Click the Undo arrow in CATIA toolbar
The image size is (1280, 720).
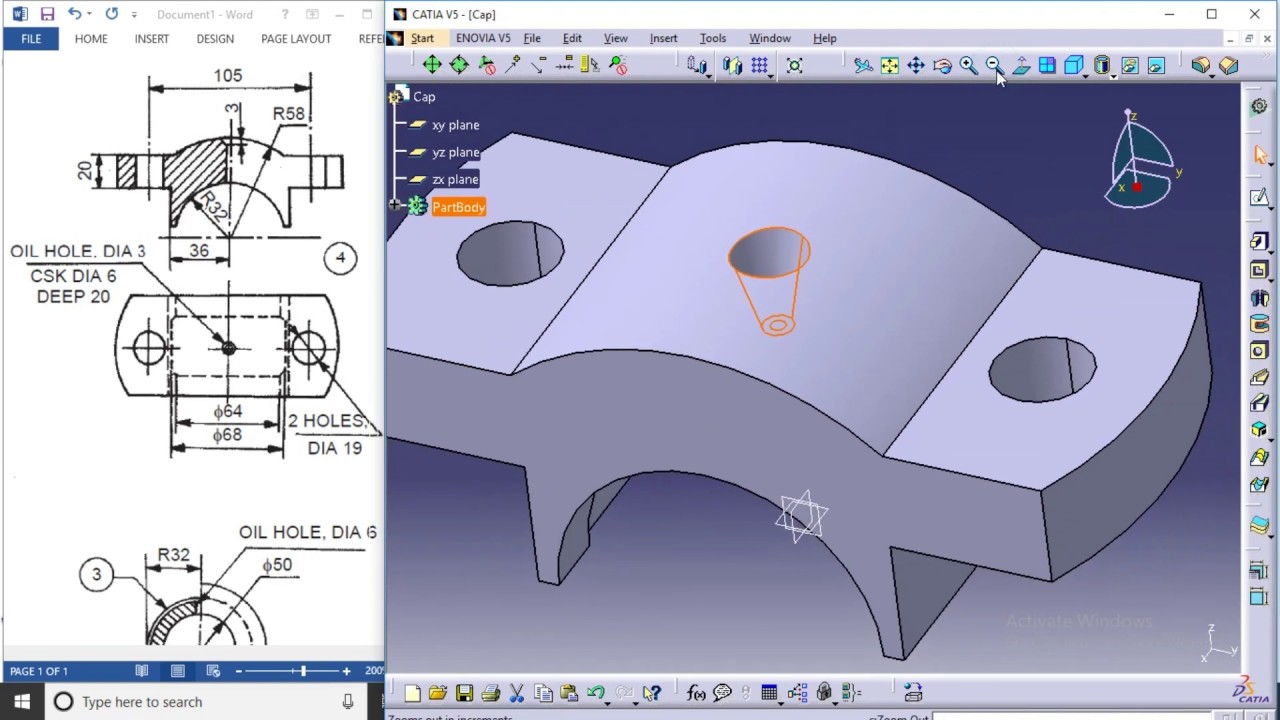point(596,692)
